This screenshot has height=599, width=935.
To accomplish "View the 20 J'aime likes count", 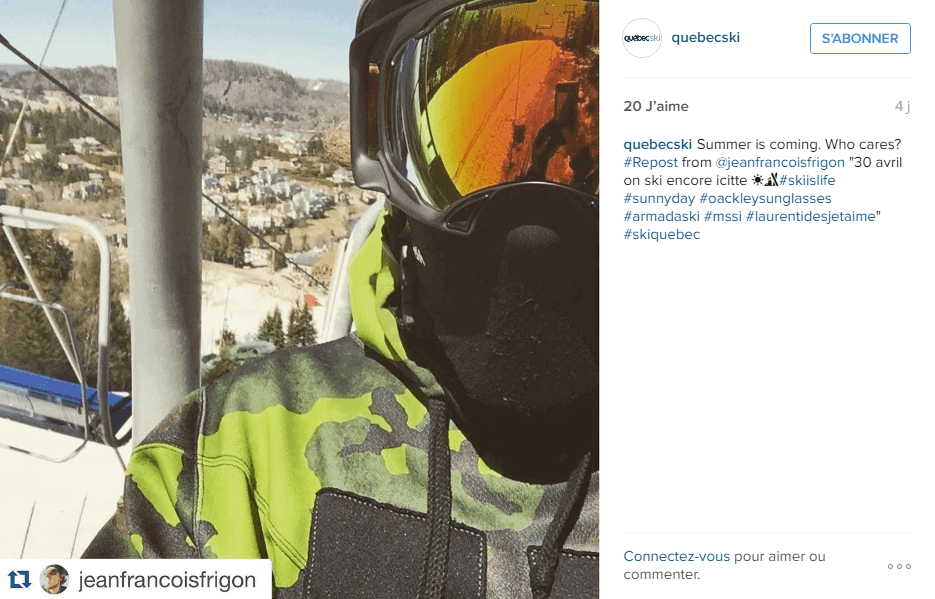I will click(656, 106).
